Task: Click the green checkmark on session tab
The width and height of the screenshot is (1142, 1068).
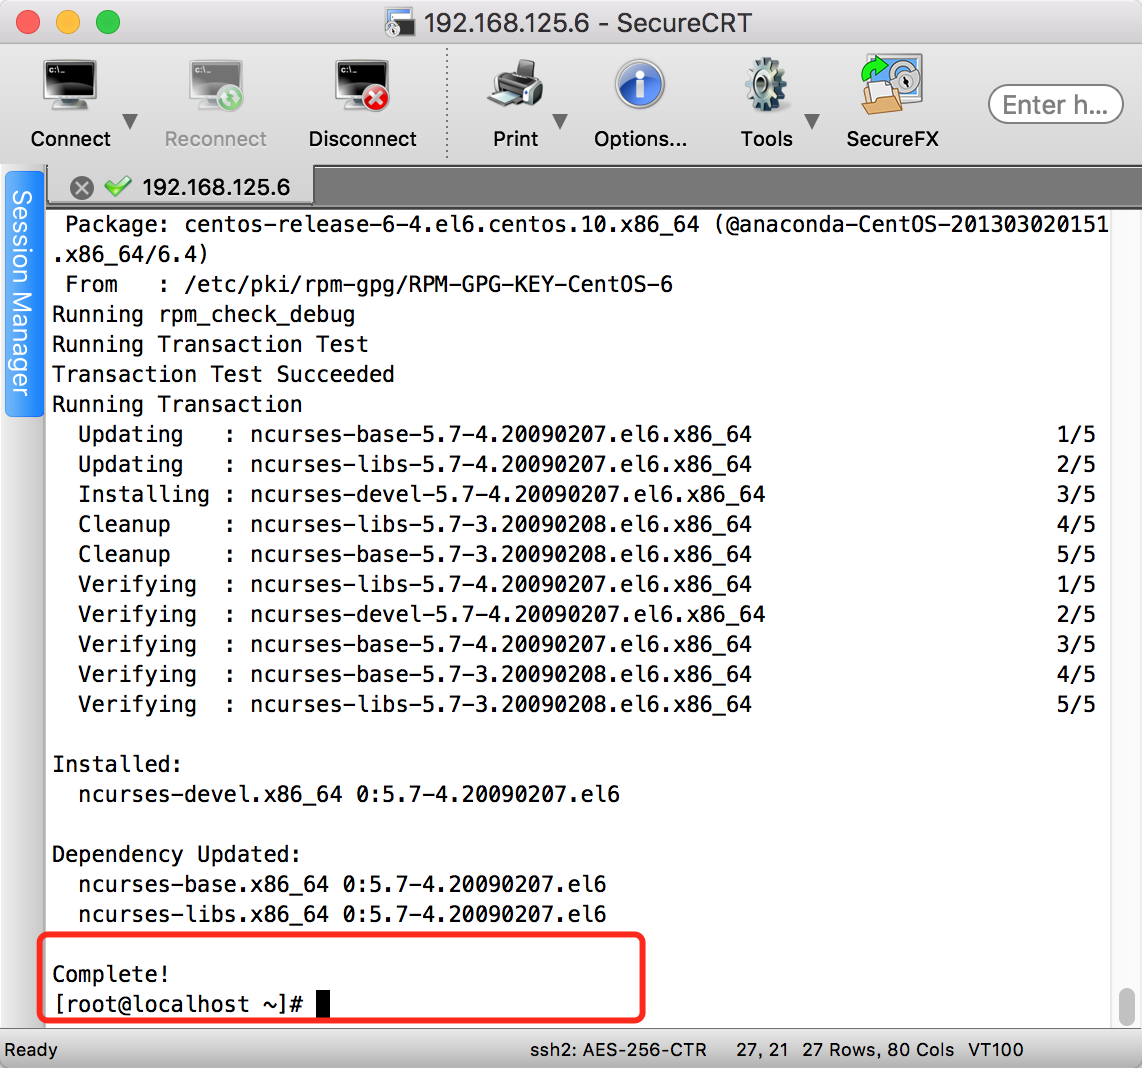Action: 117,186
